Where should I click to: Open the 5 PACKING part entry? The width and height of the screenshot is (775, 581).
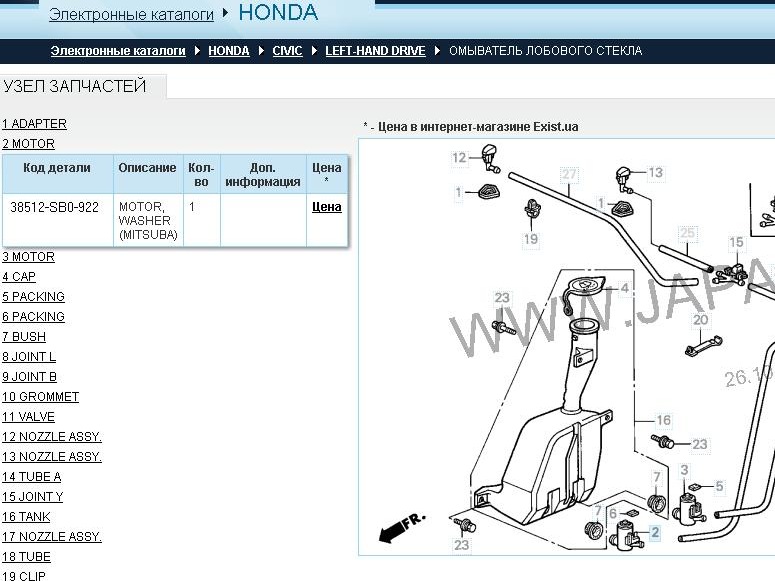[33, 297]
